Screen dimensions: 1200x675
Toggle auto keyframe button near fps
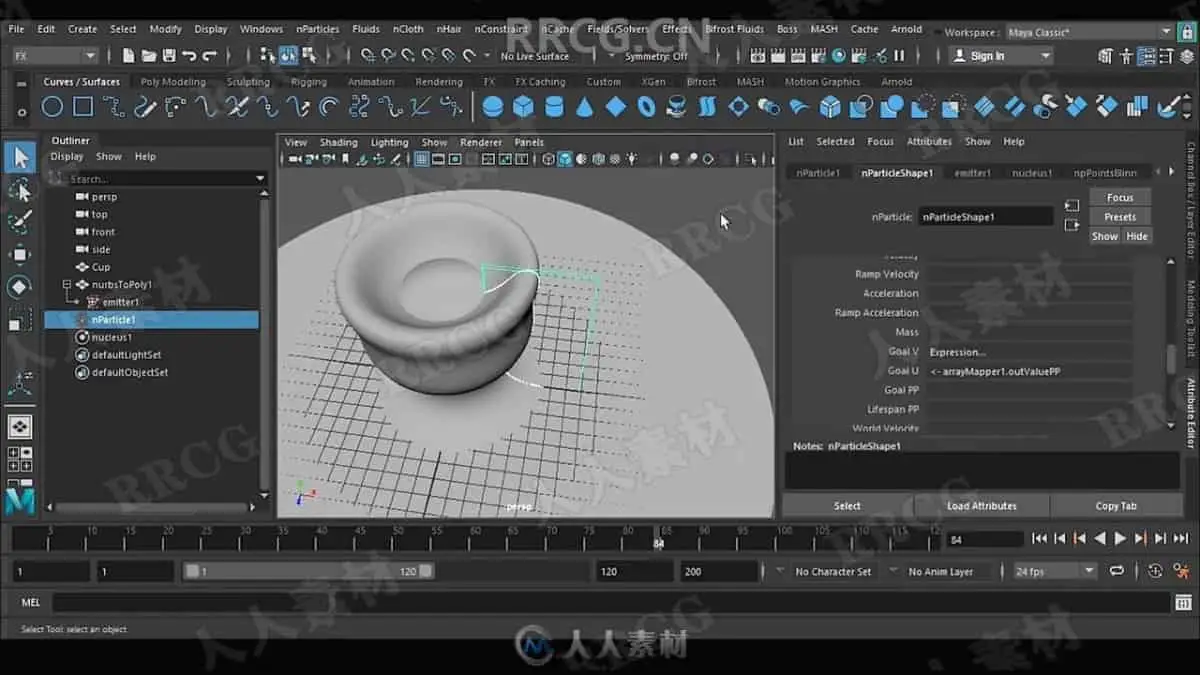click(x=1155, y=571)
